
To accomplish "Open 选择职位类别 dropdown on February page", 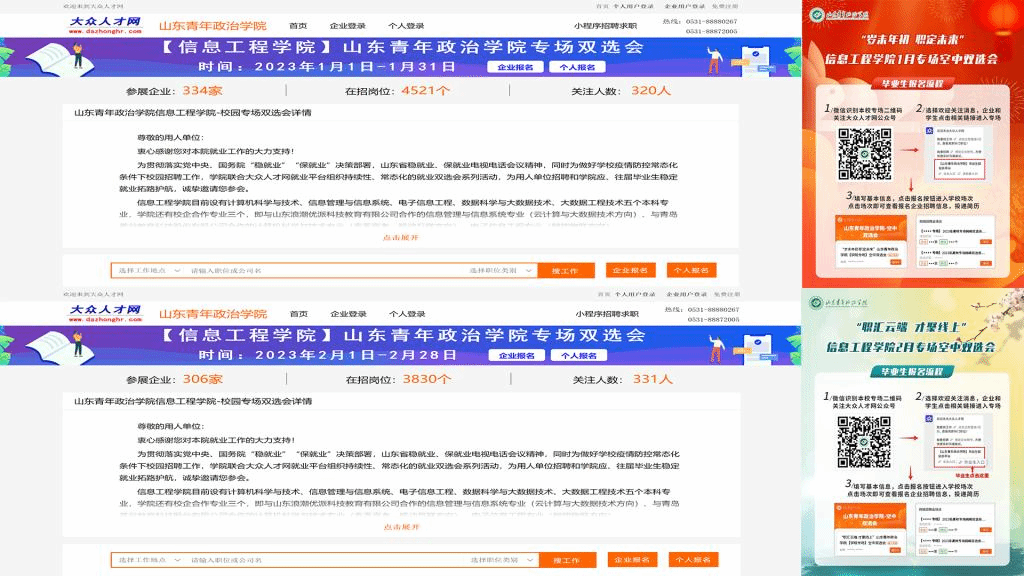I will click(502, 560).
